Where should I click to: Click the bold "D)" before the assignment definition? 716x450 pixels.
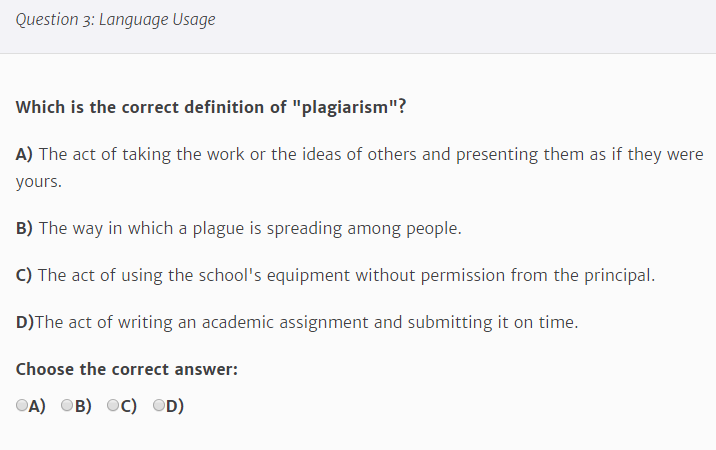pyautogui.click(x=25, y=322)
